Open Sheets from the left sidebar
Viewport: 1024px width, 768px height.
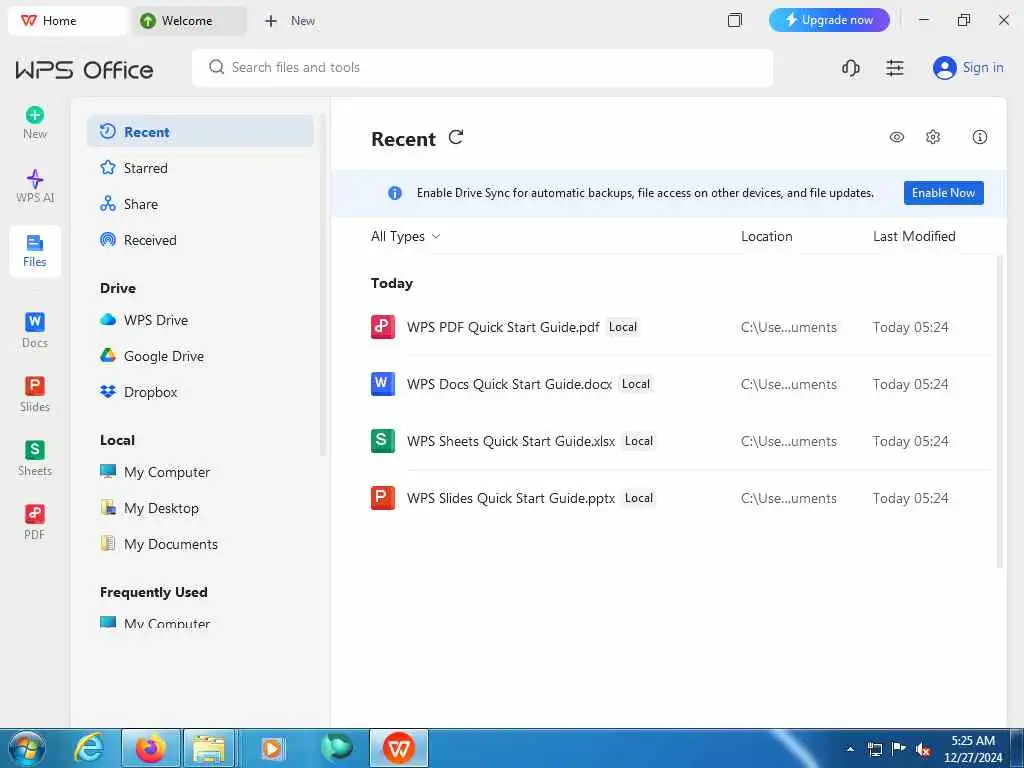[35, 458]
